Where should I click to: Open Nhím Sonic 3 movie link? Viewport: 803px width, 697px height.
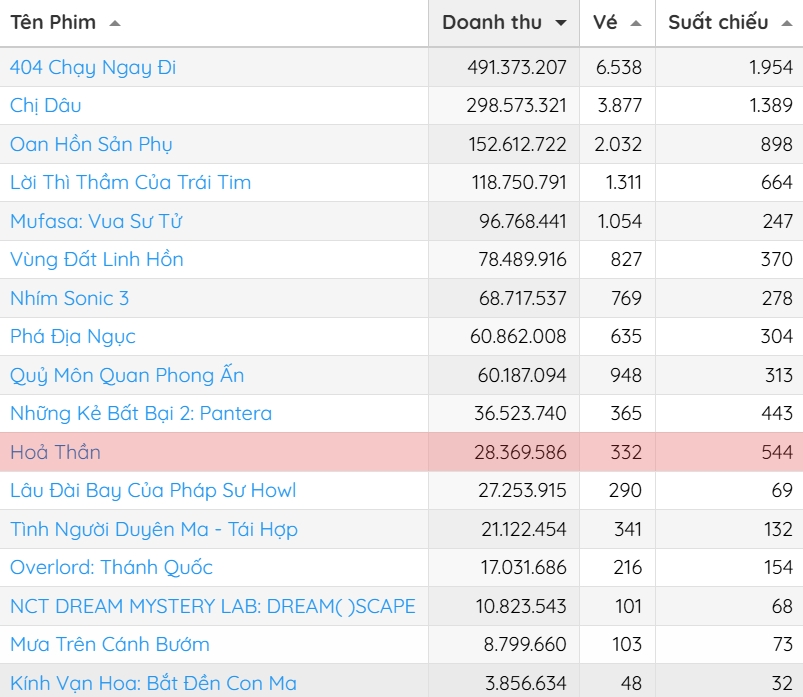69,298
